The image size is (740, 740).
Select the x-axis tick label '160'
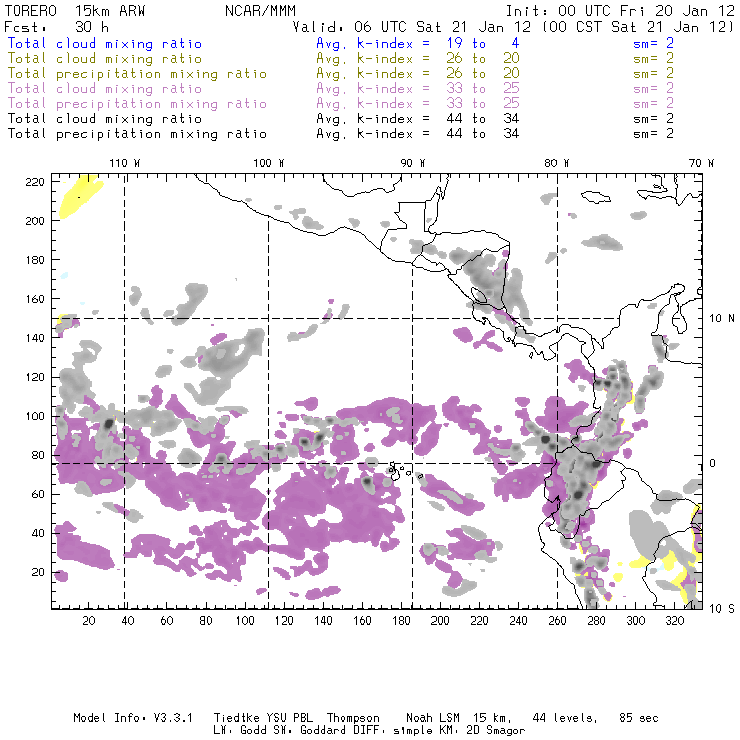point(362,621)
